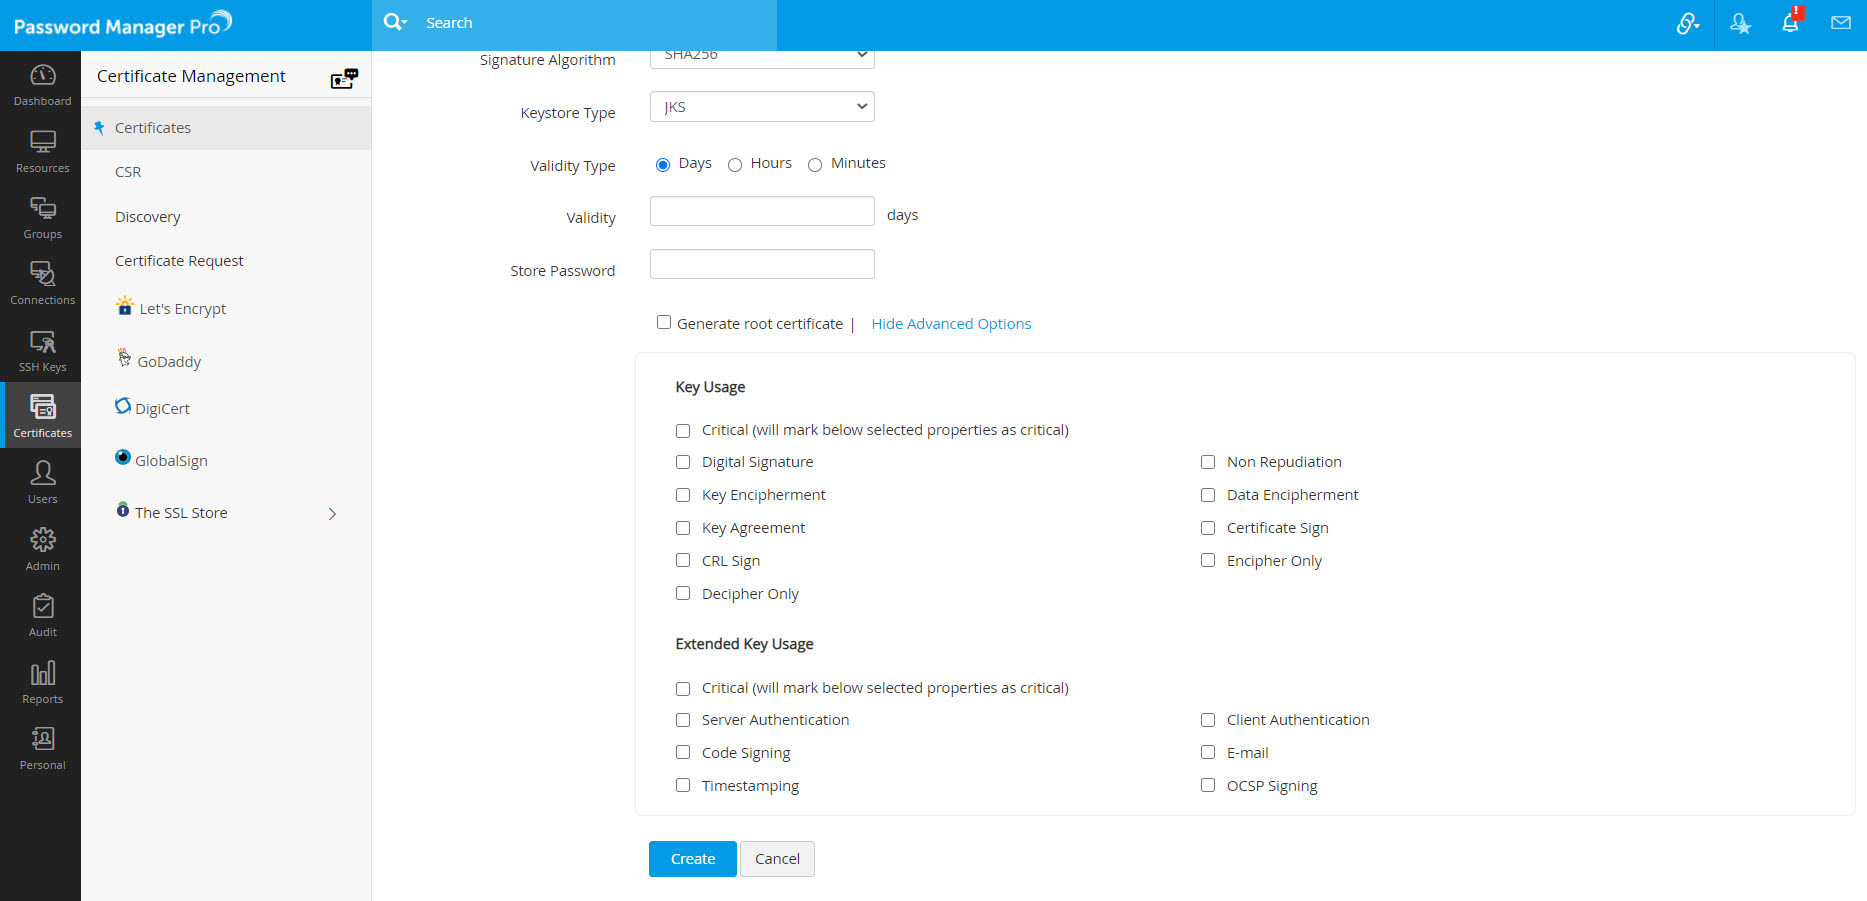Image resolution: width=1867 pixels, height=901 pixels.
Task: Switch to the Let's Encrypt section
Action: coord(183,308)
